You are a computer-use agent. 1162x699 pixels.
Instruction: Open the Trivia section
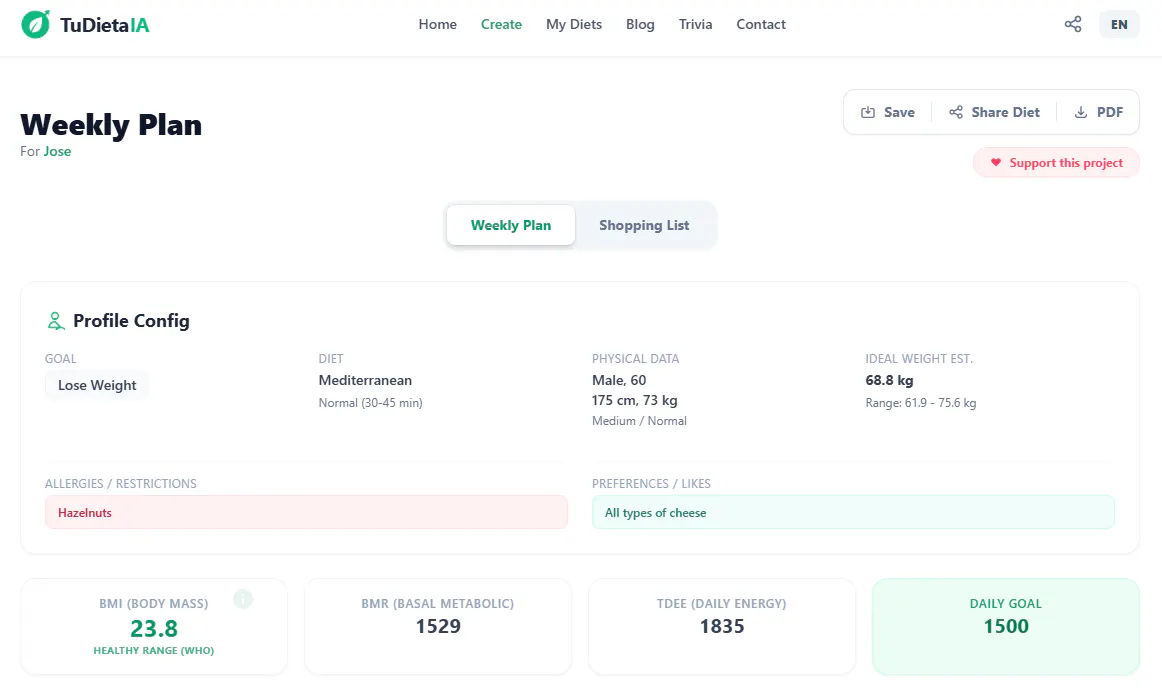[695, 24]
